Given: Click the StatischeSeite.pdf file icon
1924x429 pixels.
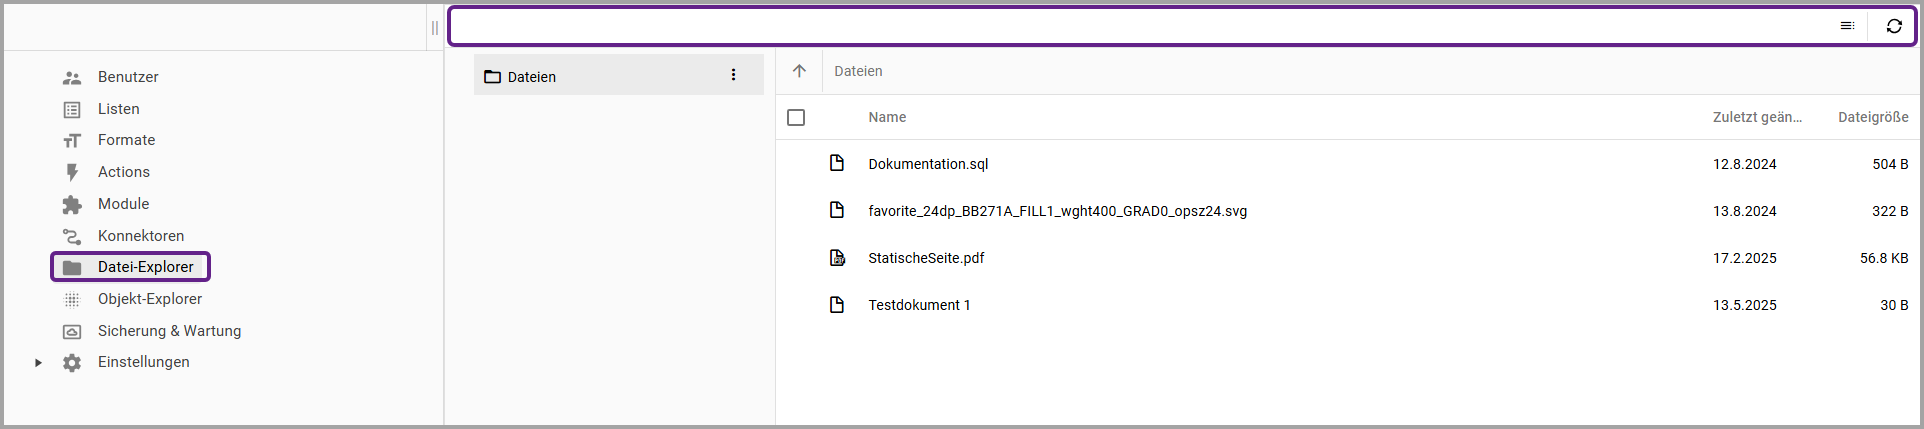Looking at the screenshot, I should point(837,258).
